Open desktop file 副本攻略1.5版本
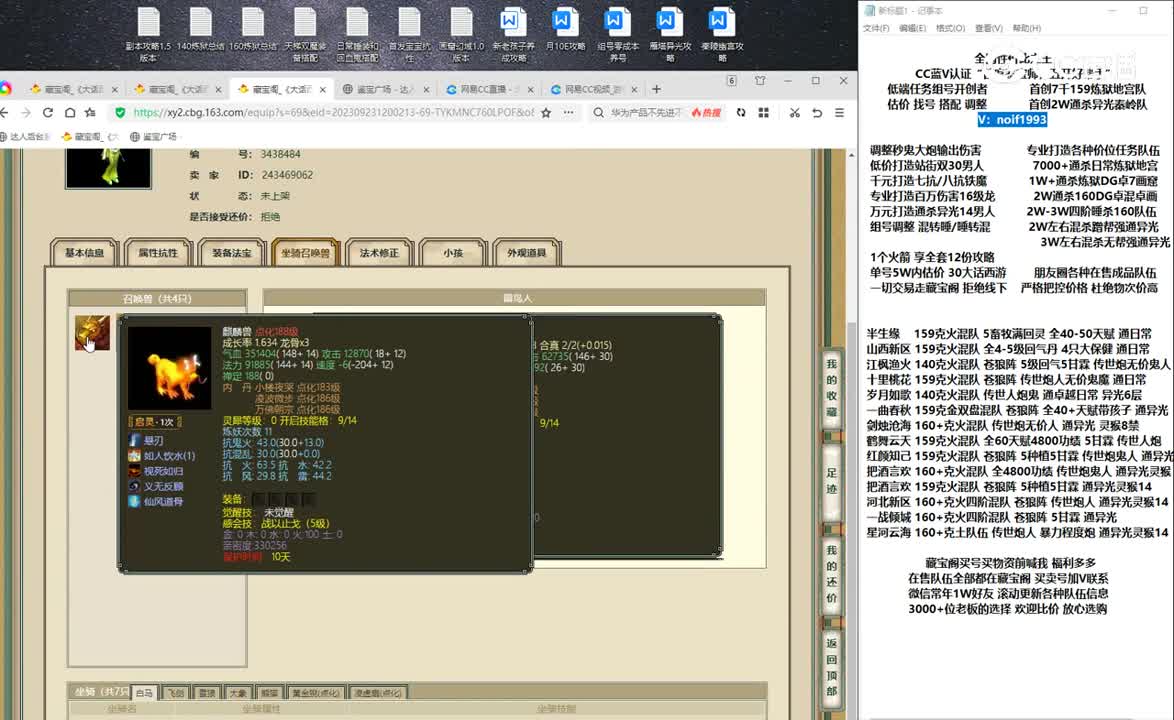Screen dimensions: 1174x720 (x=148, y=34)
